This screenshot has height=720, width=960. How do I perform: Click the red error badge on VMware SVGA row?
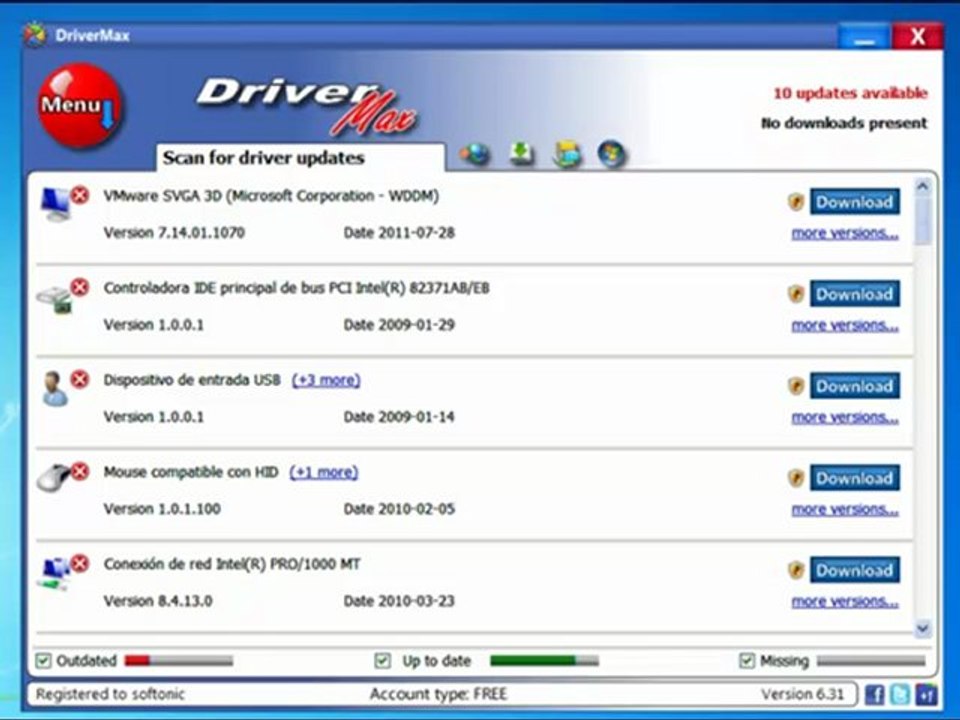(80, 195)
